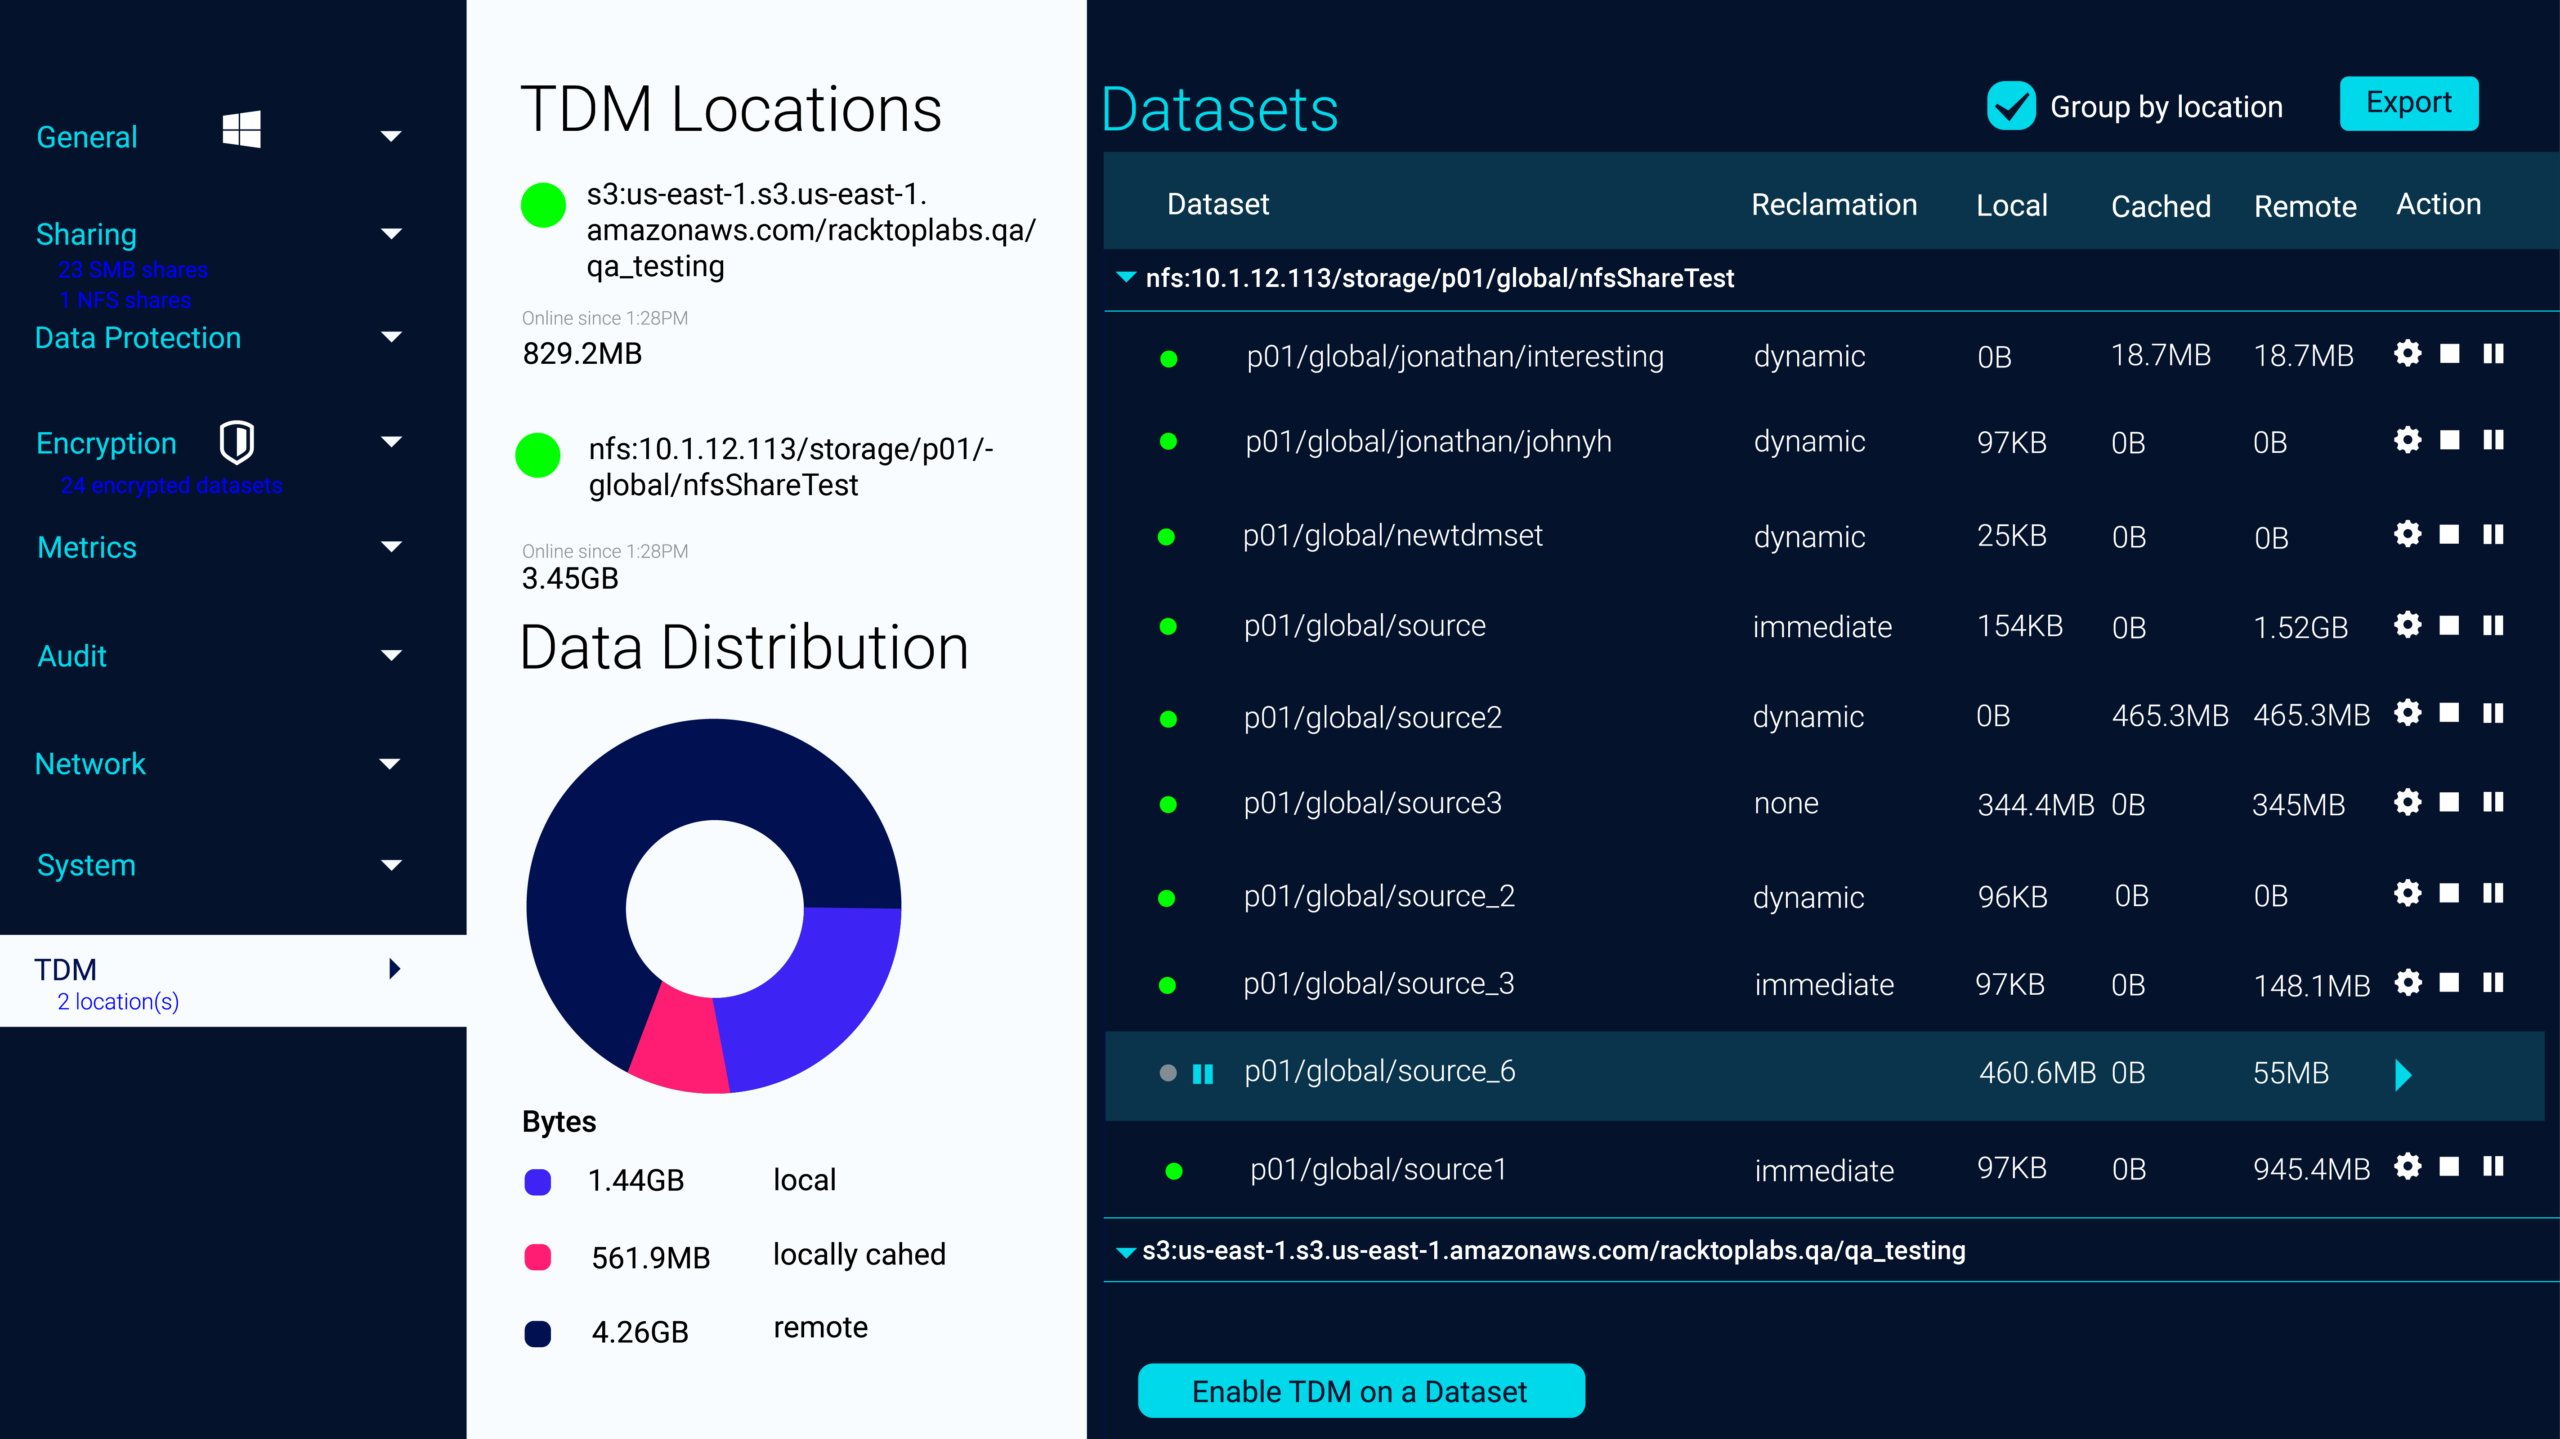The image size is (2560, 1439).
Task: Click the status dot for p01/global/source3
Action: (x=1168, y=805)
